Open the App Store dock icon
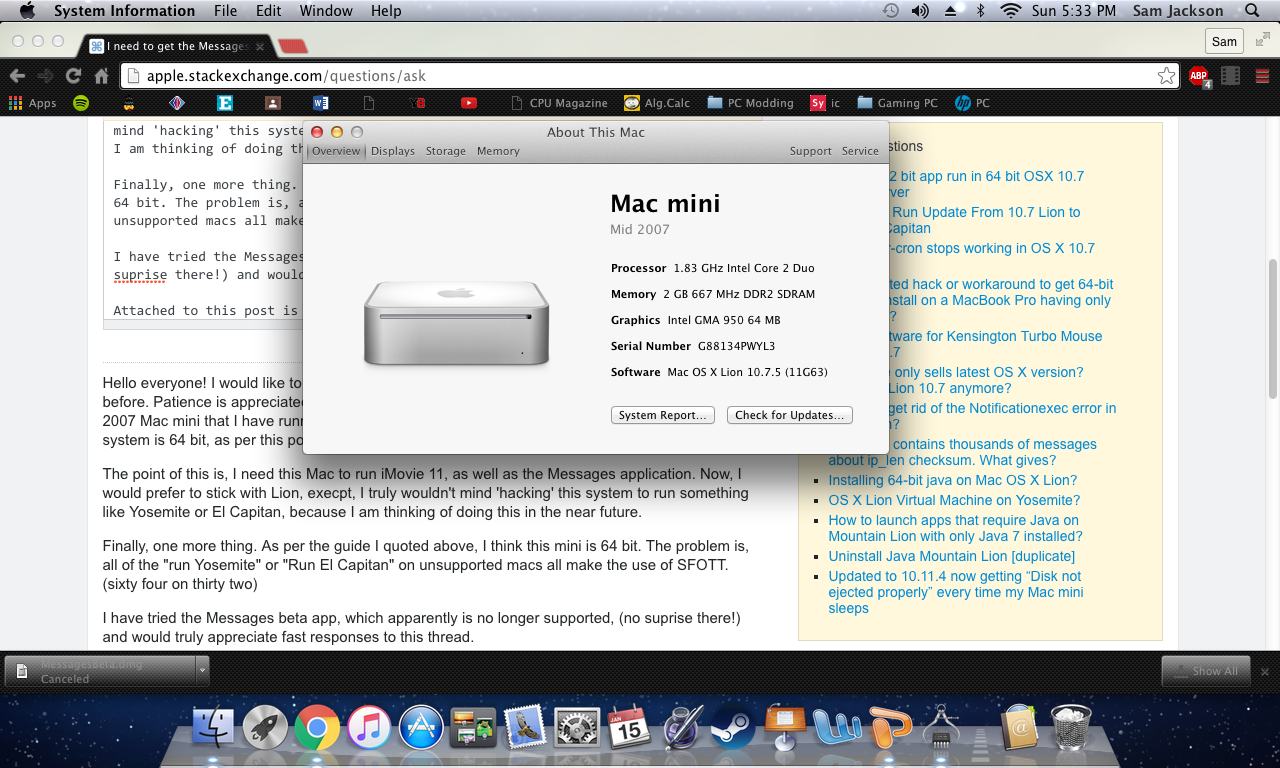Viewport: 1280px width, 768px height. (x=421, y=727)
